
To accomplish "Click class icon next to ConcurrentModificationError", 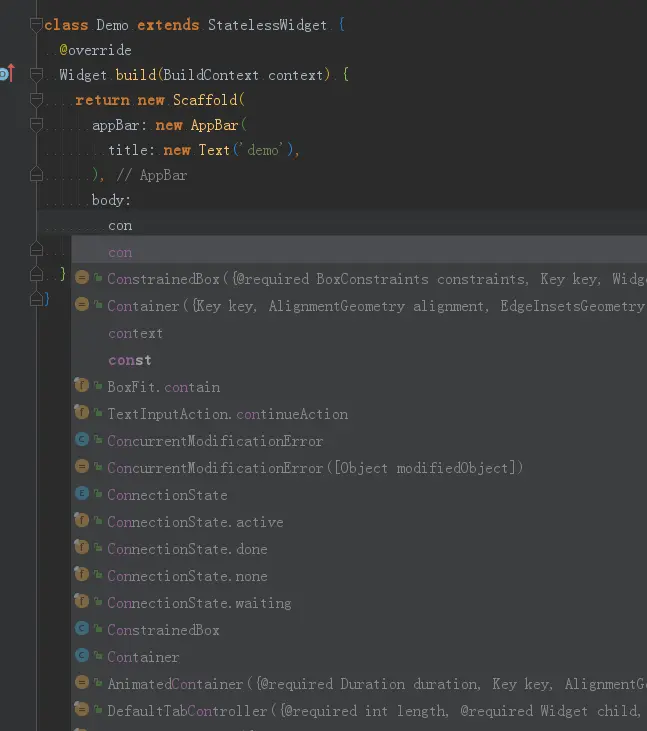I will point(82,439).
